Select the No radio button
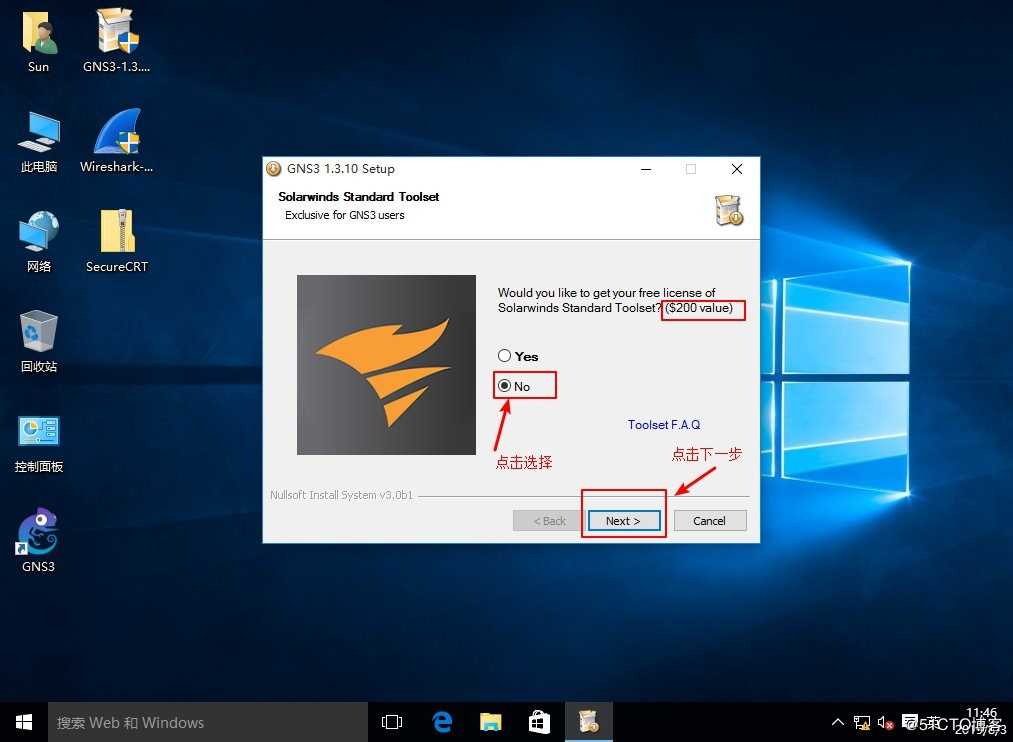The width and height of the screenshot is (1013, 742). coord(505,386)
